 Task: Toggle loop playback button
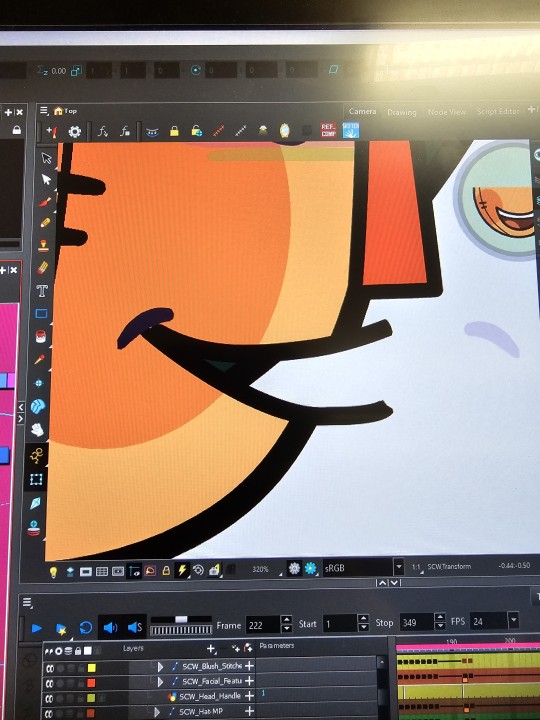pos(86,628)
